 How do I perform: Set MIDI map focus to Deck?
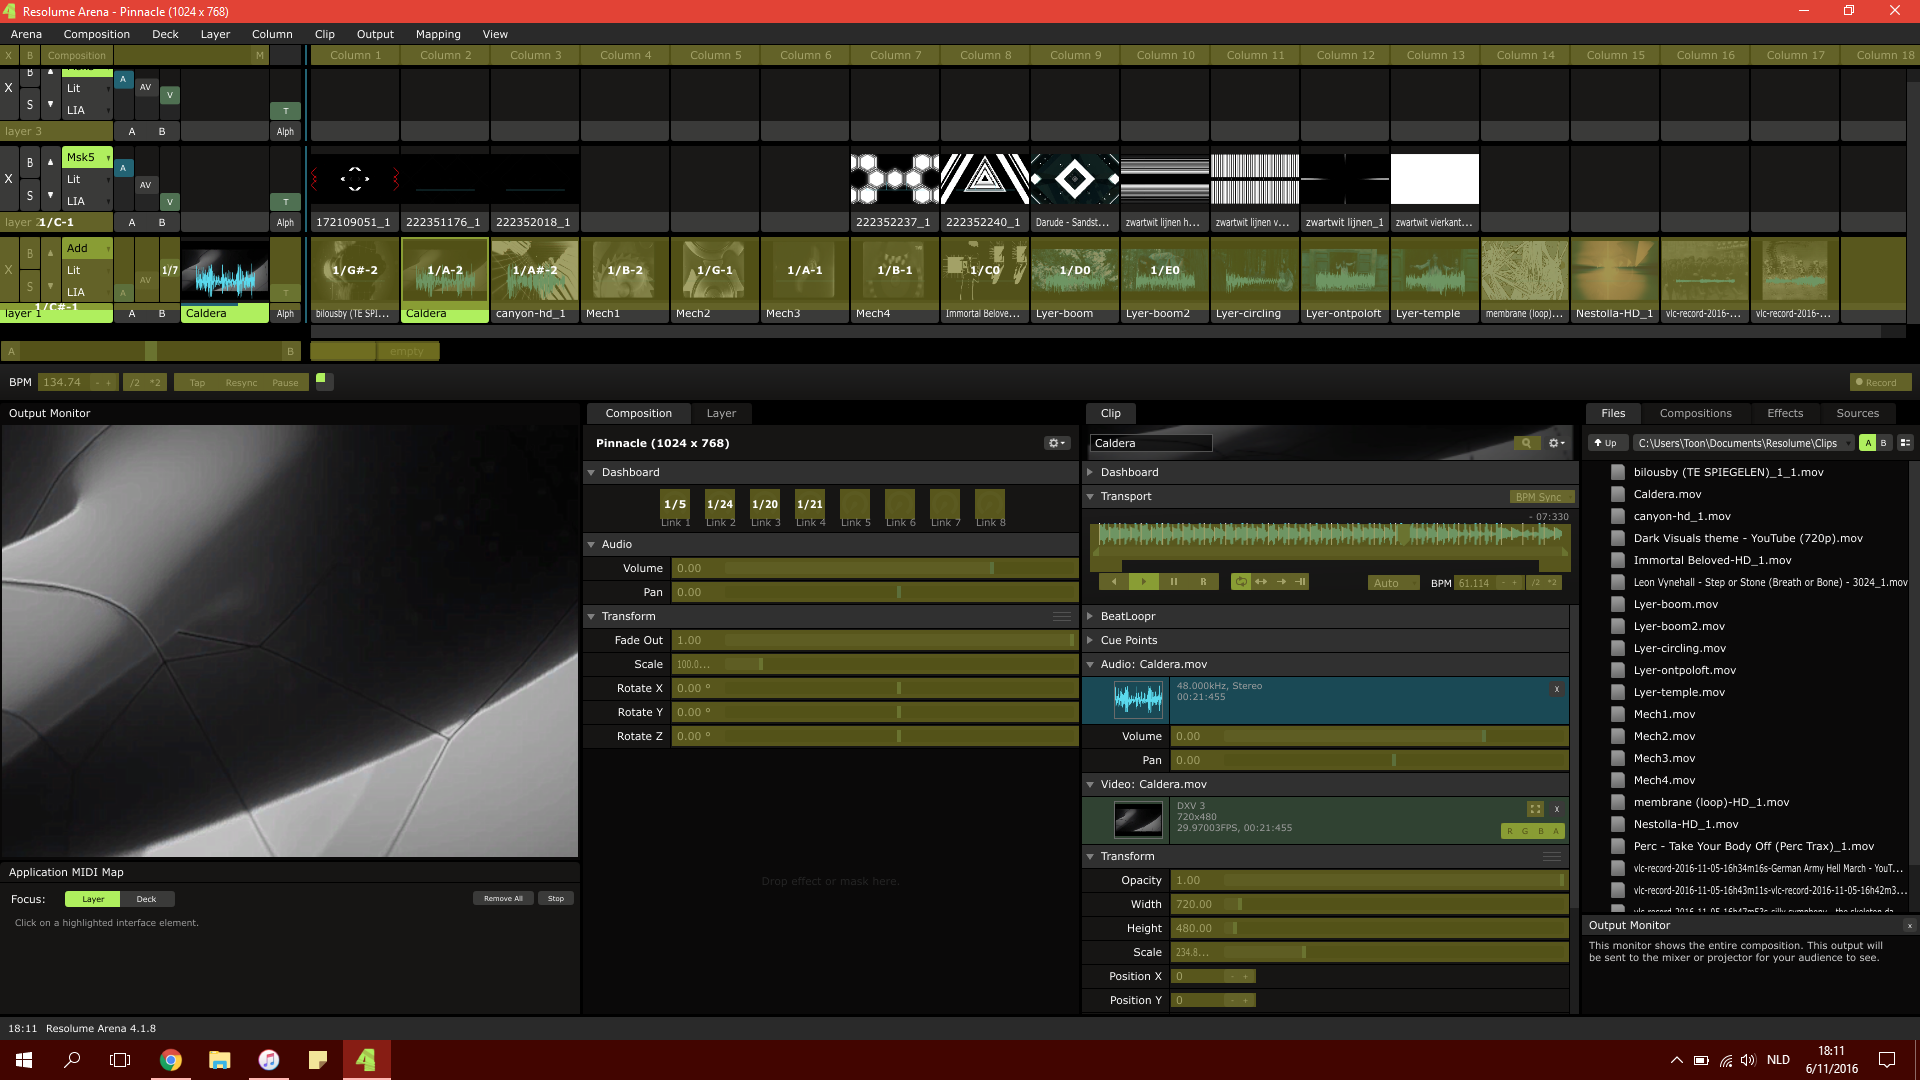click(146, 899)
